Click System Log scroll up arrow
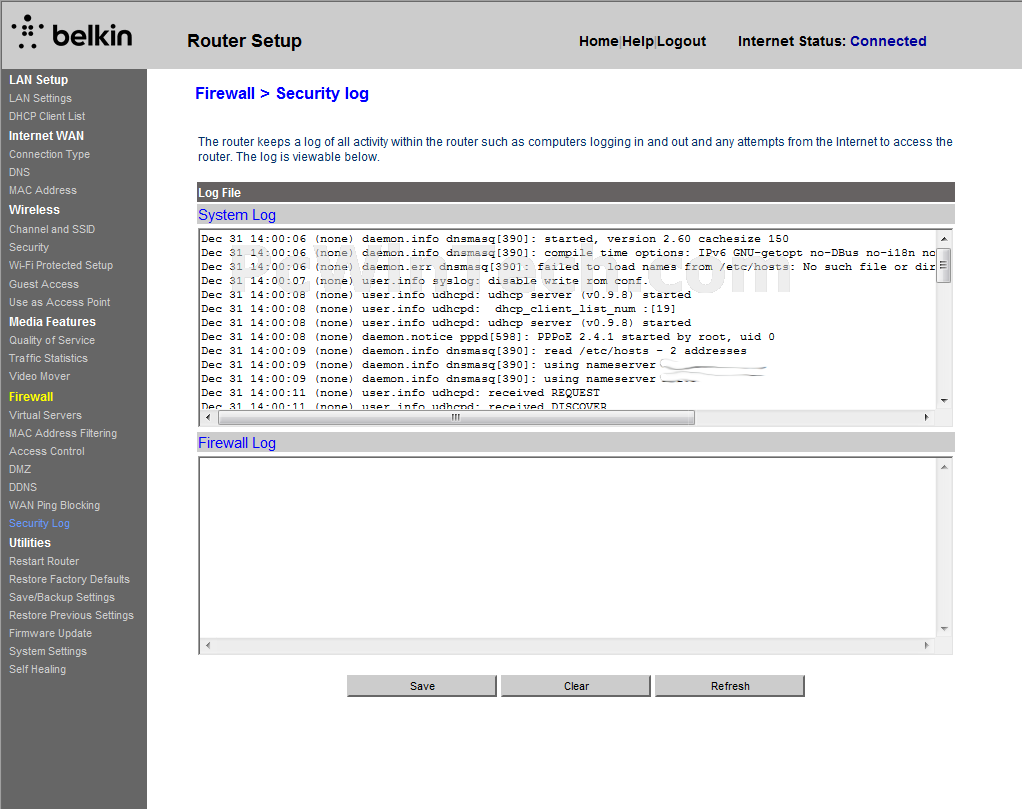Screen dimensions: 1022x809 click(x=944, y=239)
